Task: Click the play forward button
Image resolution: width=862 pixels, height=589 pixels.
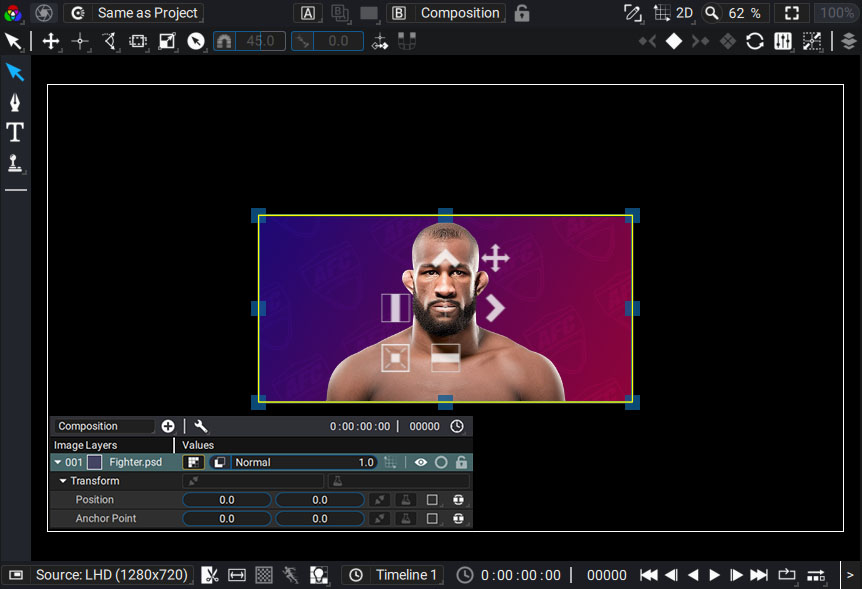Action: (x=714, y=575)
